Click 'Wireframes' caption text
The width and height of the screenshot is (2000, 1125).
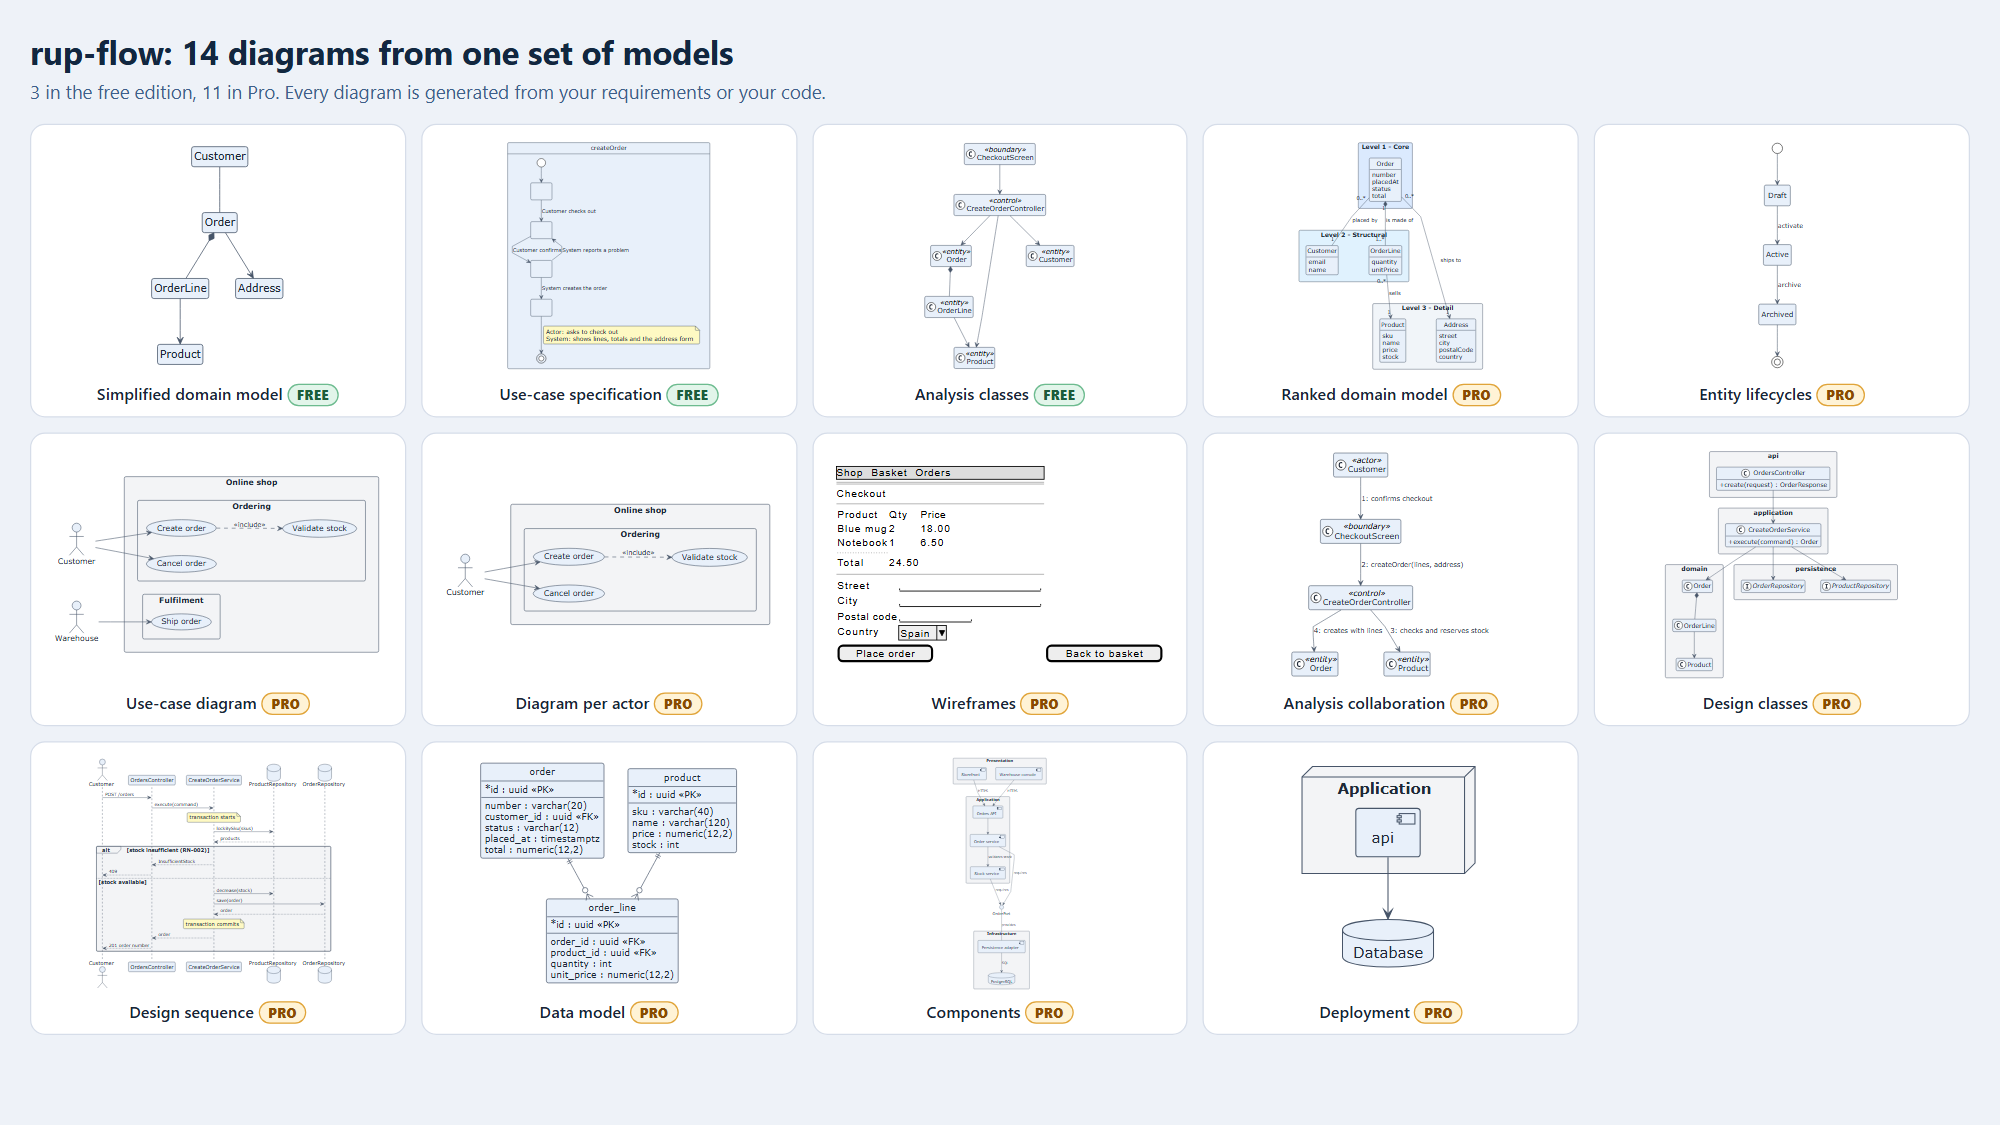pos(973,704)
